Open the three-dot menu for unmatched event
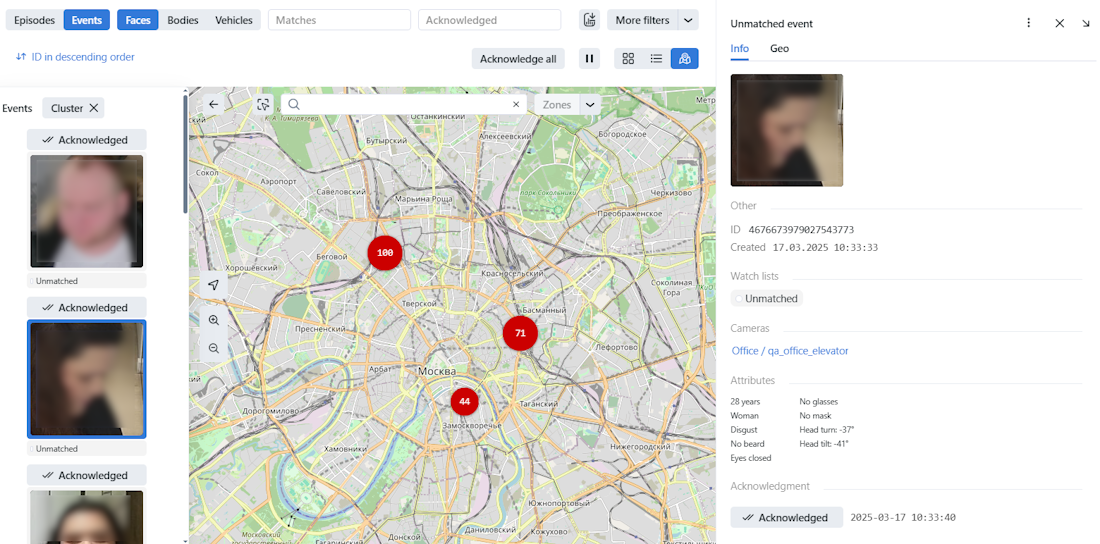The width and height of the screenshot is (1100, 544). tap(1029, 23)
